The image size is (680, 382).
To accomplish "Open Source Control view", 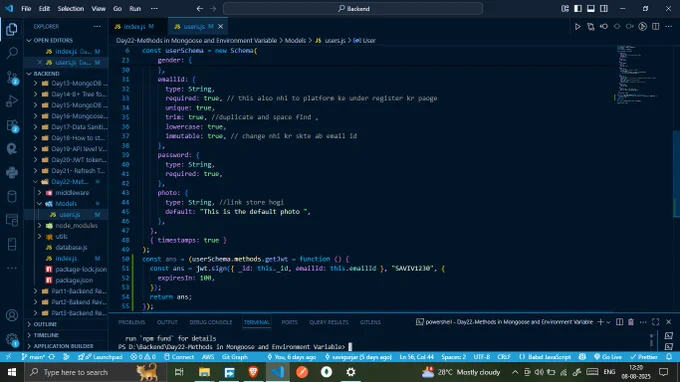I will coord(12,78).
